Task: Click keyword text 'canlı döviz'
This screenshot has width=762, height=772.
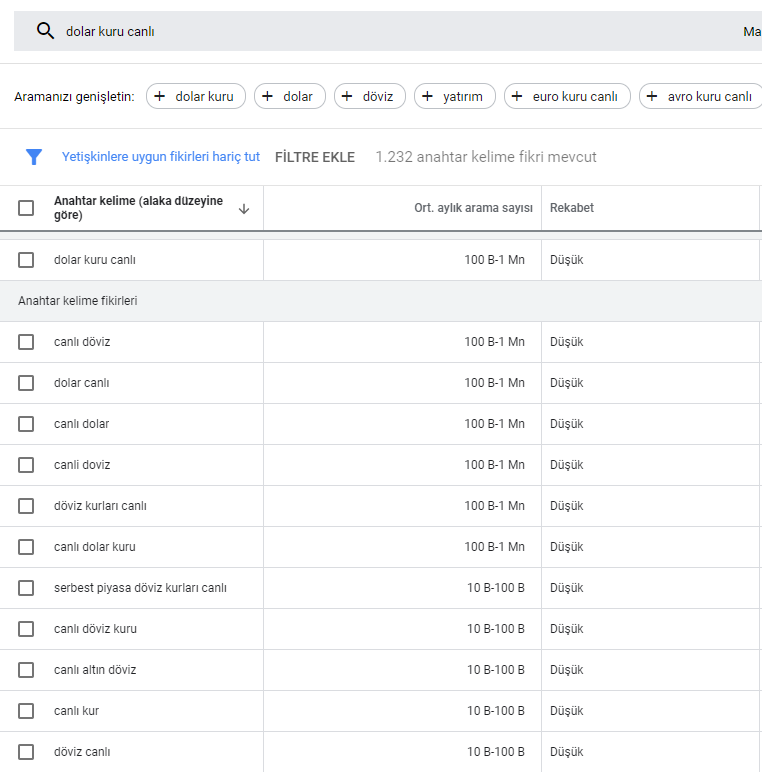Action: coord(82,342)
